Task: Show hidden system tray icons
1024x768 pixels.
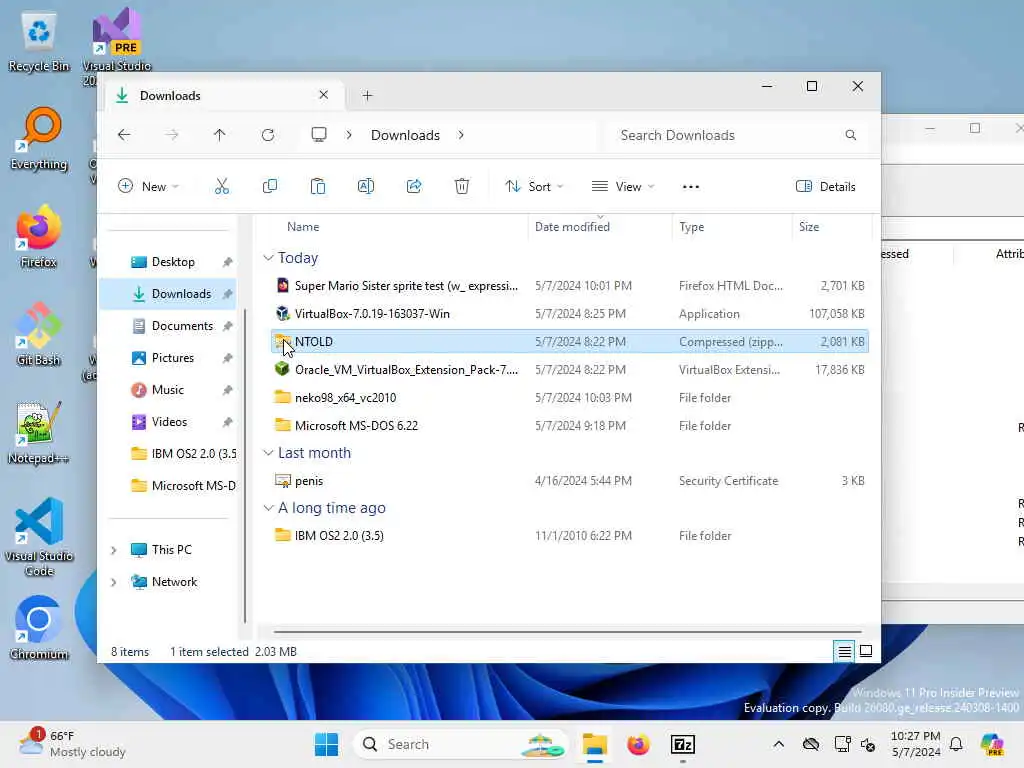Action: tap(778, 744)
